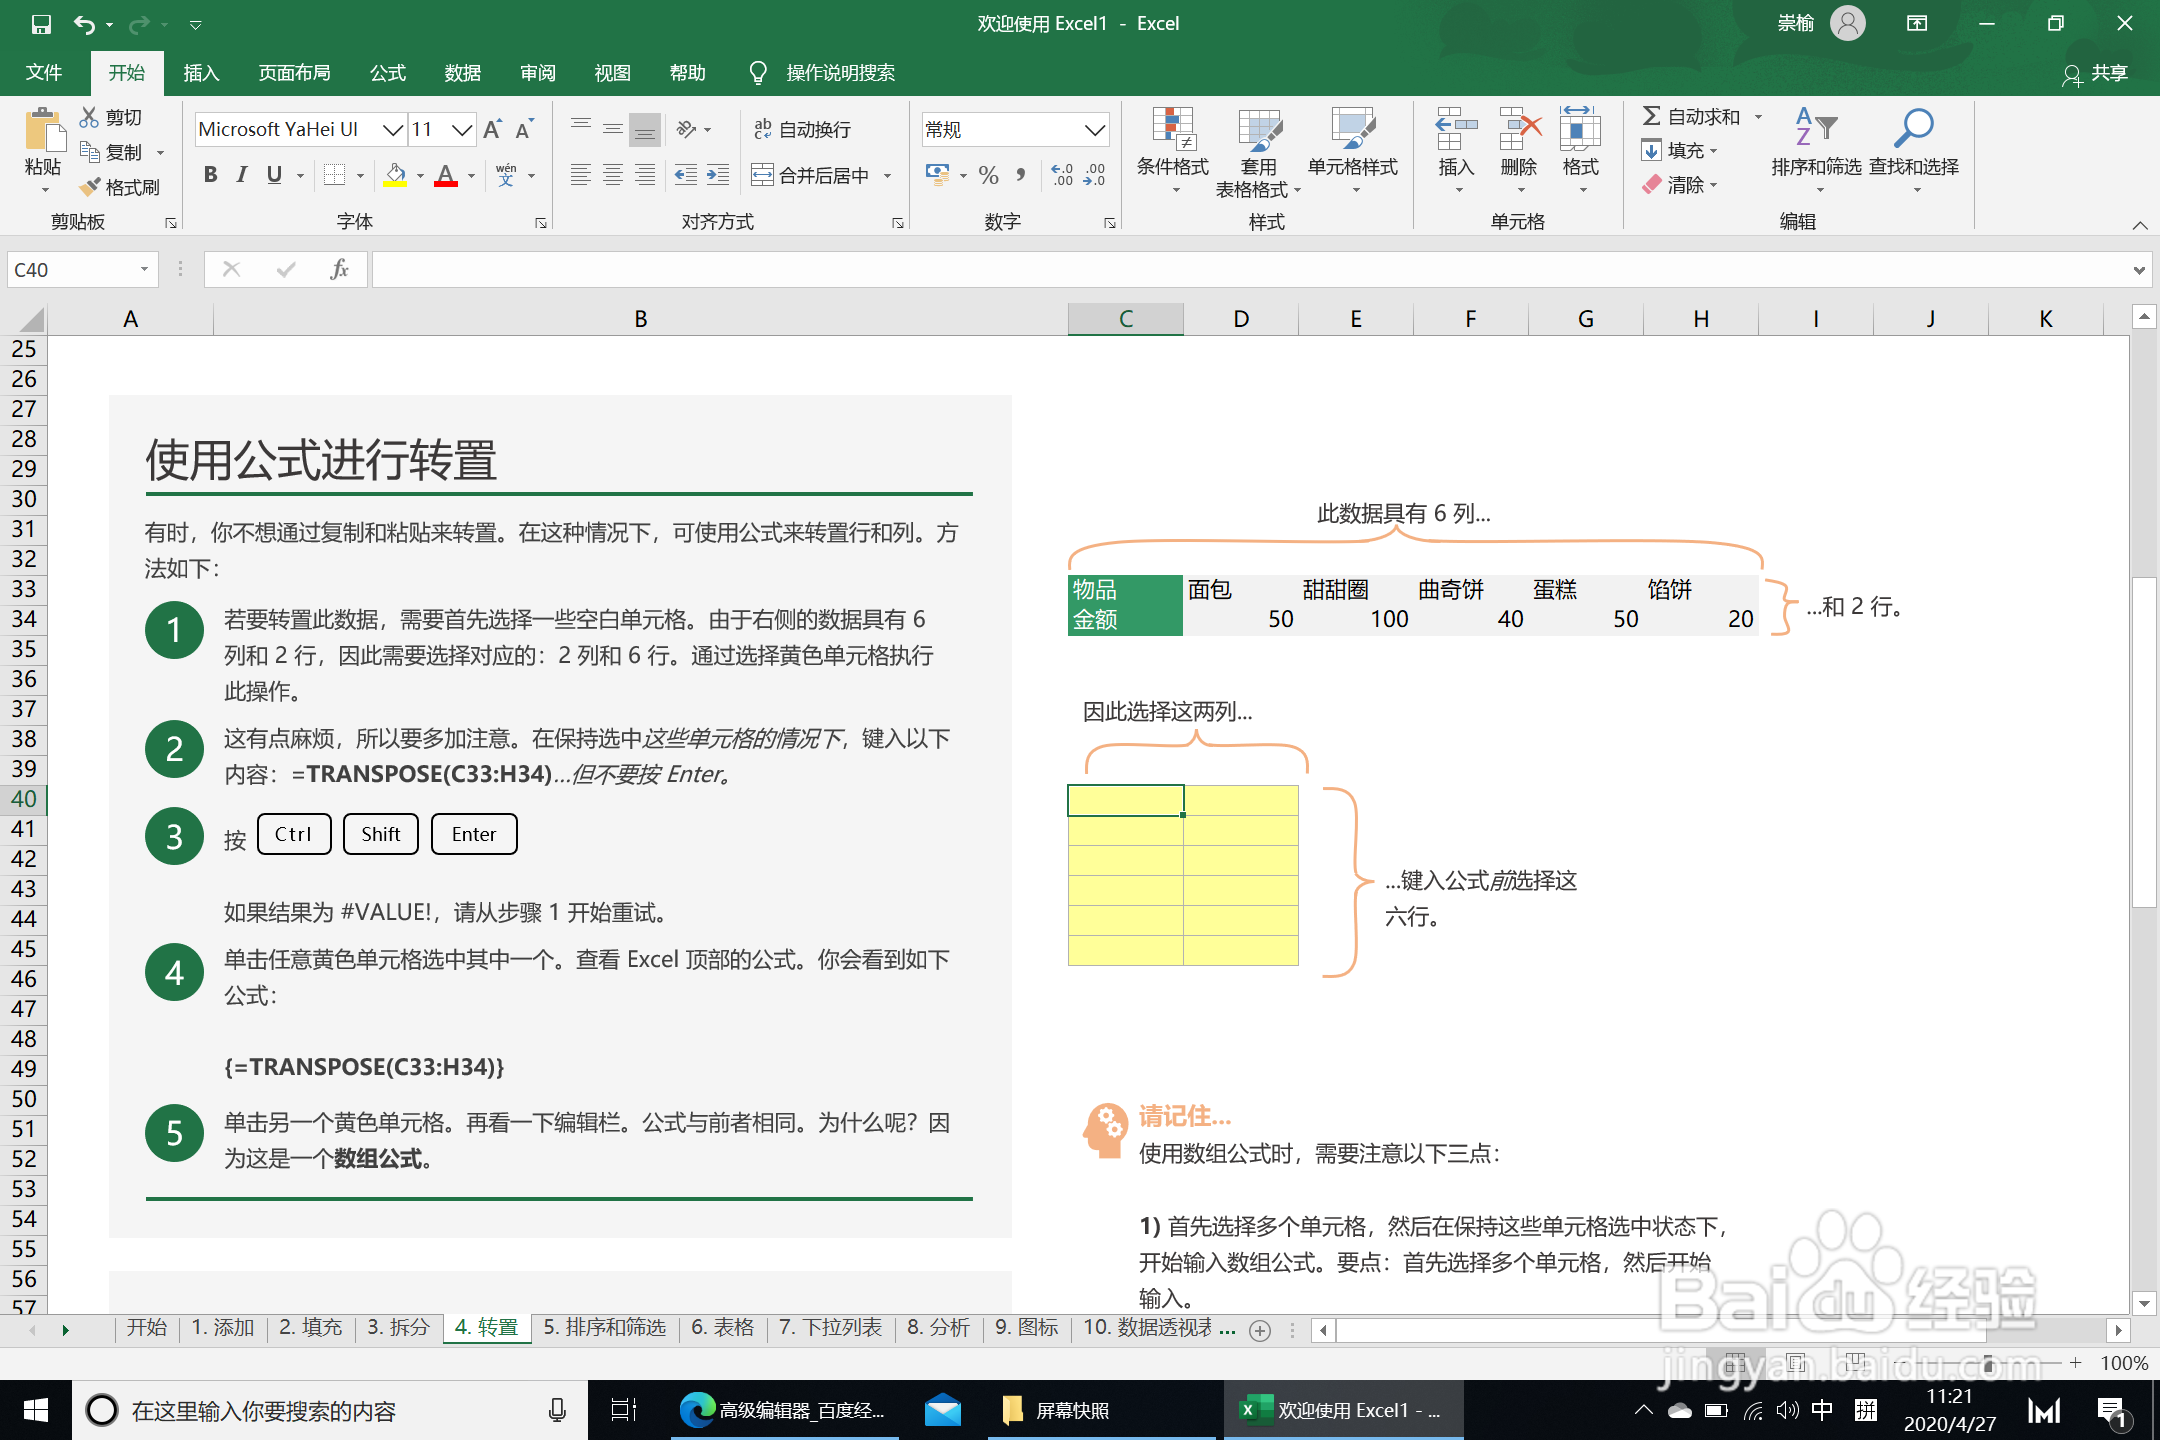This screenshot has height=1440, width=2160.
Task: Switch to the '5. 排序和筛选' sheet tab
Action: pos(604,1327)
